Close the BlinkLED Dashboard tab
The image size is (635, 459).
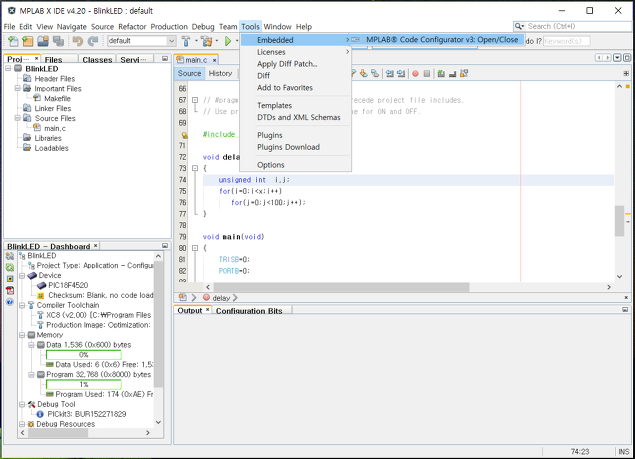pyautogui.click(x=96, y=246)
